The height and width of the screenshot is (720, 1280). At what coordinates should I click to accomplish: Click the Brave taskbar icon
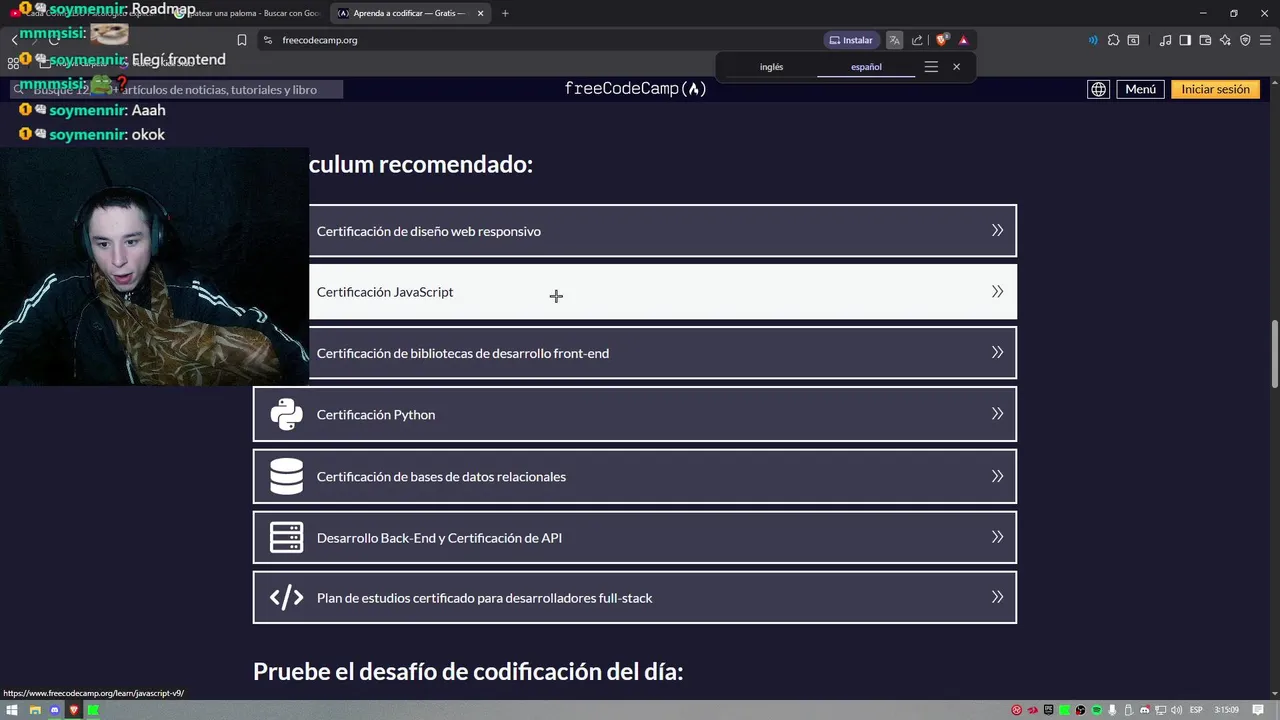74,710
